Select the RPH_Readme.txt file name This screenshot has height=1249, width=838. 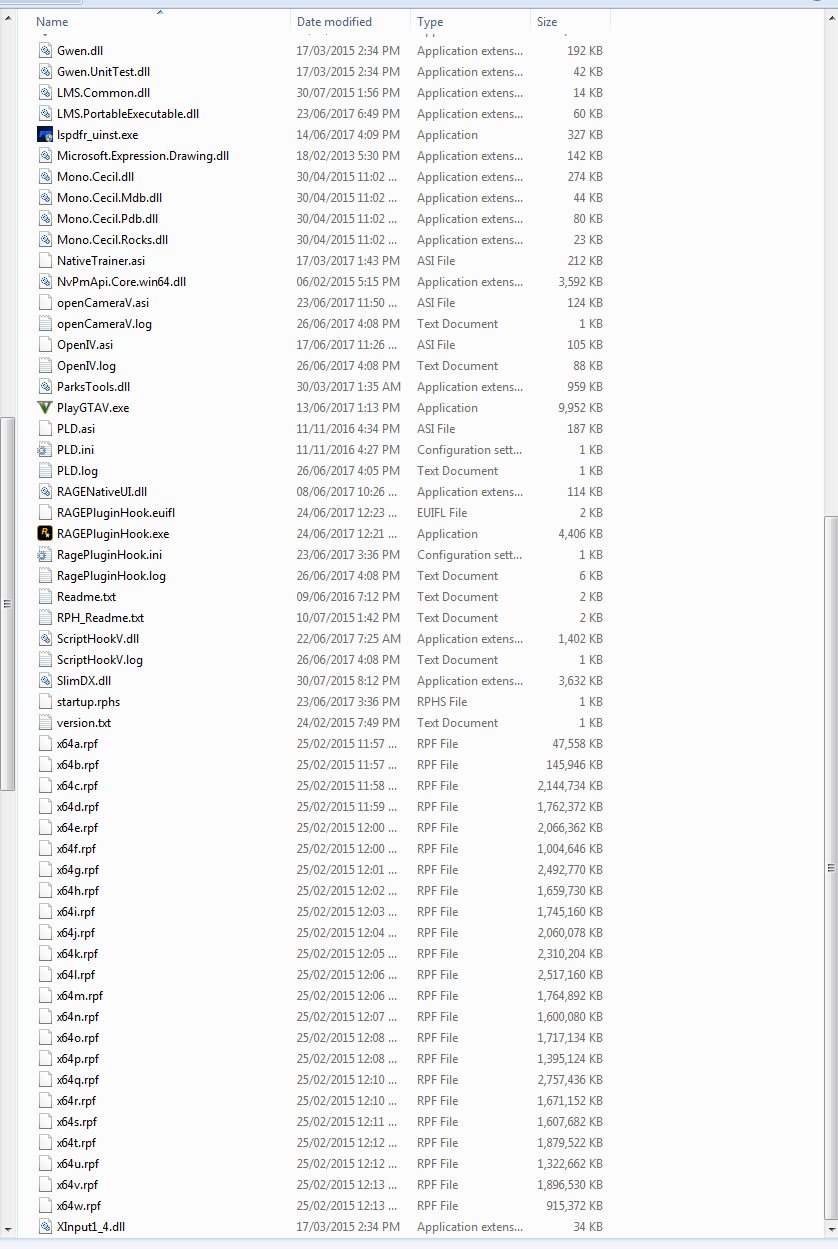coord(101,617)
